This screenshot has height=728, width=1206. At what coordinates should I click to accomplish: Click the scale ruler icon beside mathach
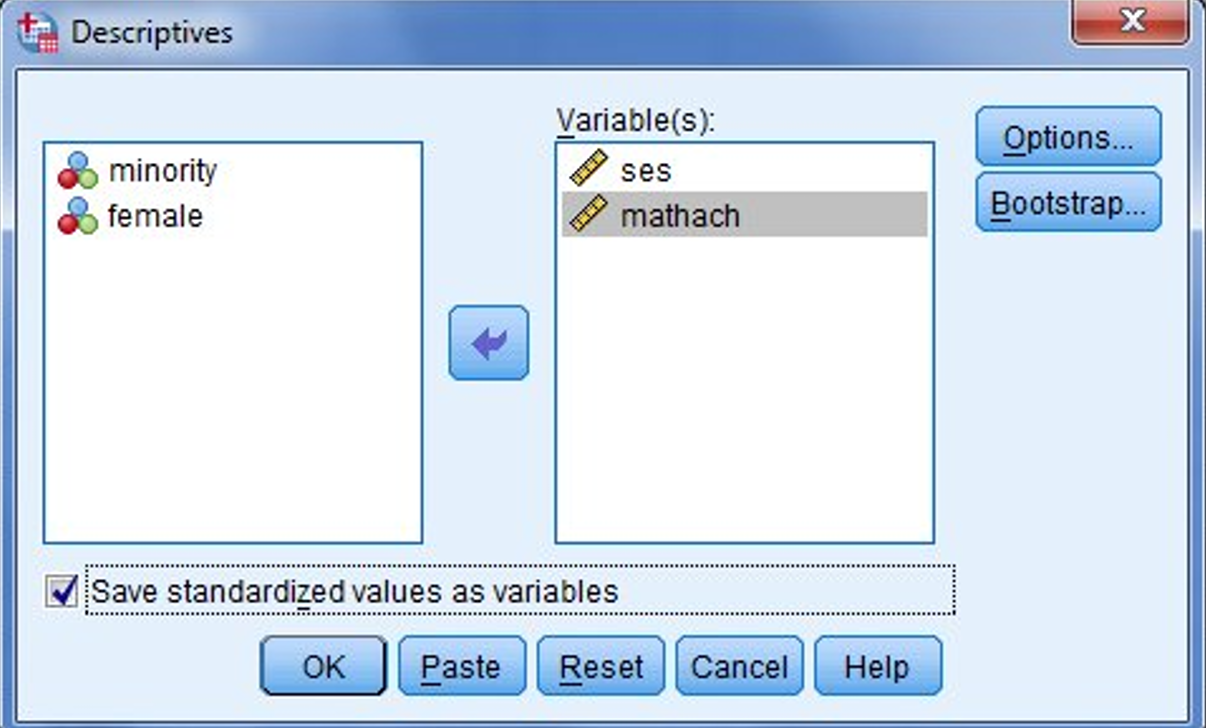click(x=589, y=214)
